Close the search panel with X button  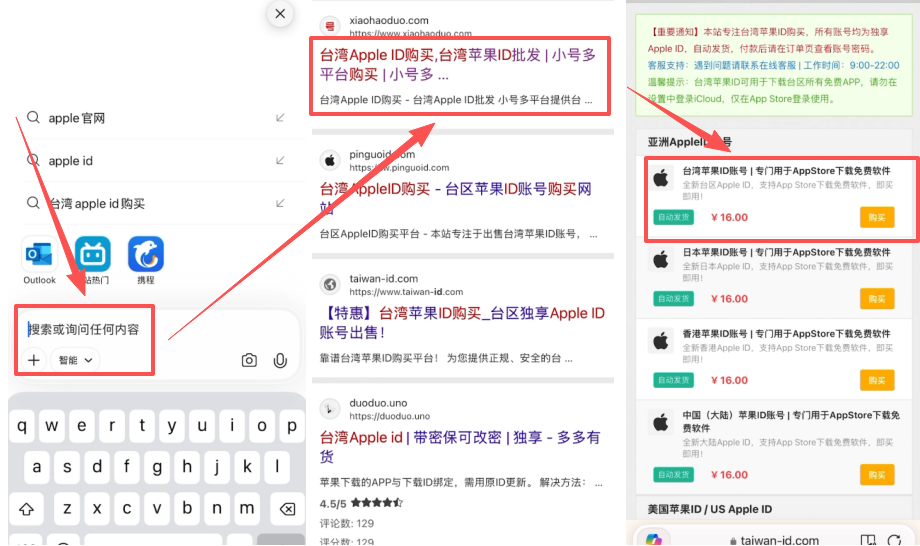(280, 13)
